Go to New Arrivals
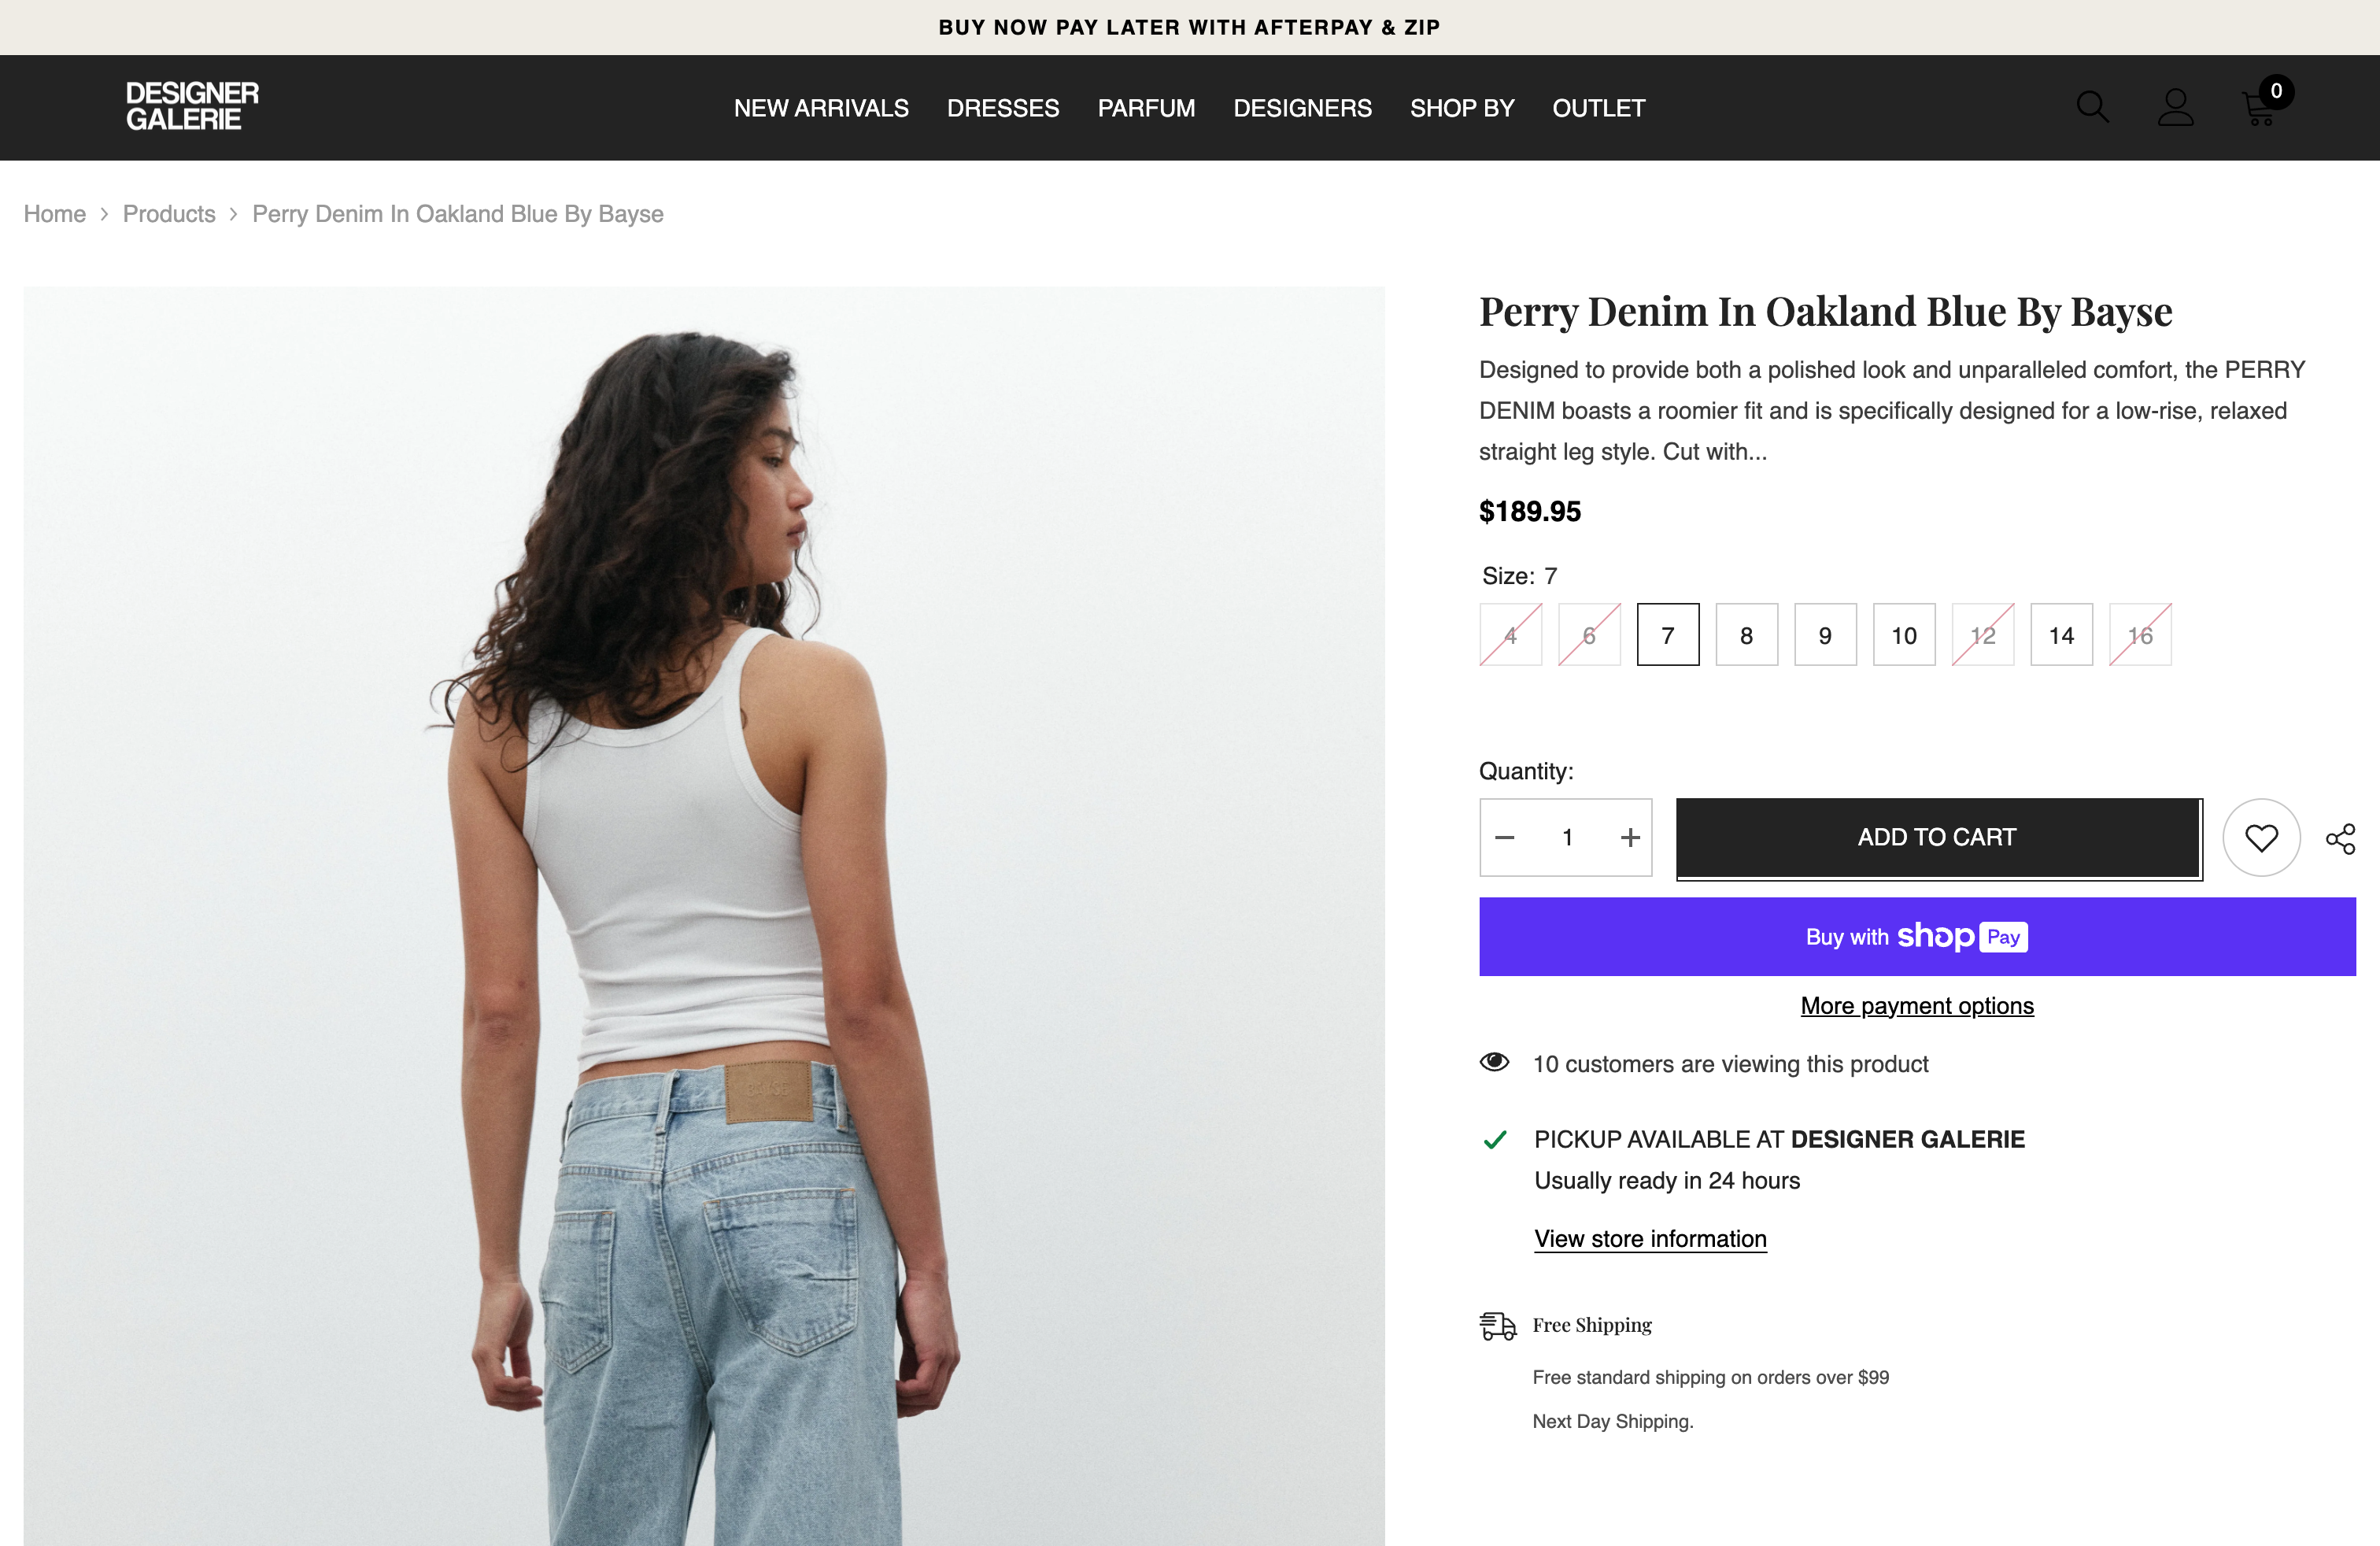This screenshot has width=2380, height=1546. 821,108
